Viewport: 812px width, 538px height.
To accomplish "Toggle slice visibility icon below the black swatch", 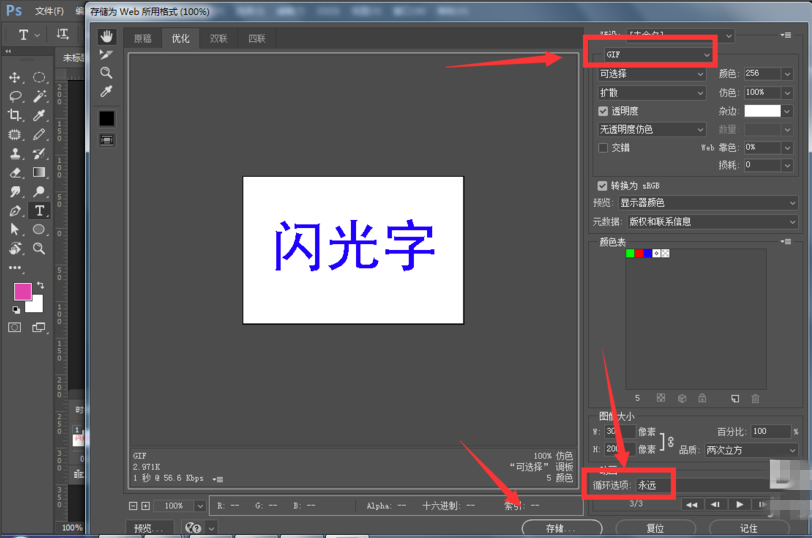I will pyautogui.click(x=106, y=140).
